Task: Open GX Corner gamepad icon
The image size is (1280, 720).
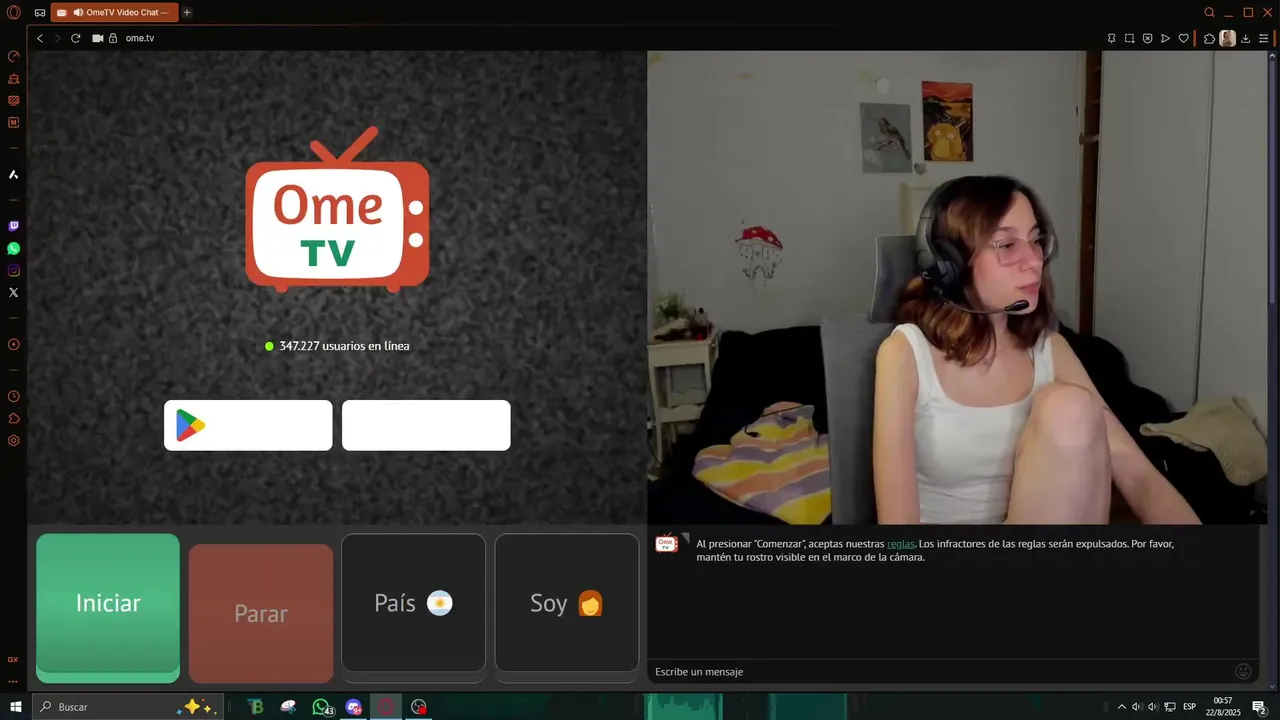Action: click(39, 12)
